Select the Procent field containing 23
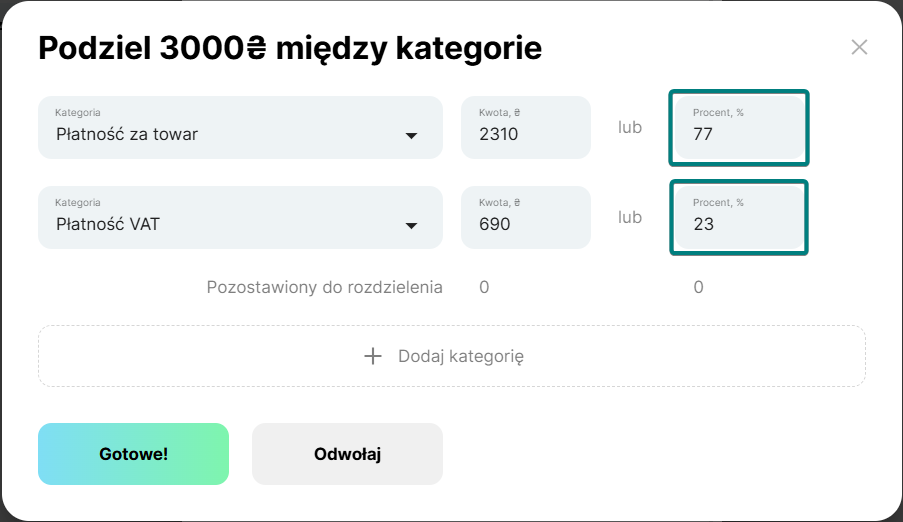The height and width of the screenshot is (522, 903). (738, 218)
